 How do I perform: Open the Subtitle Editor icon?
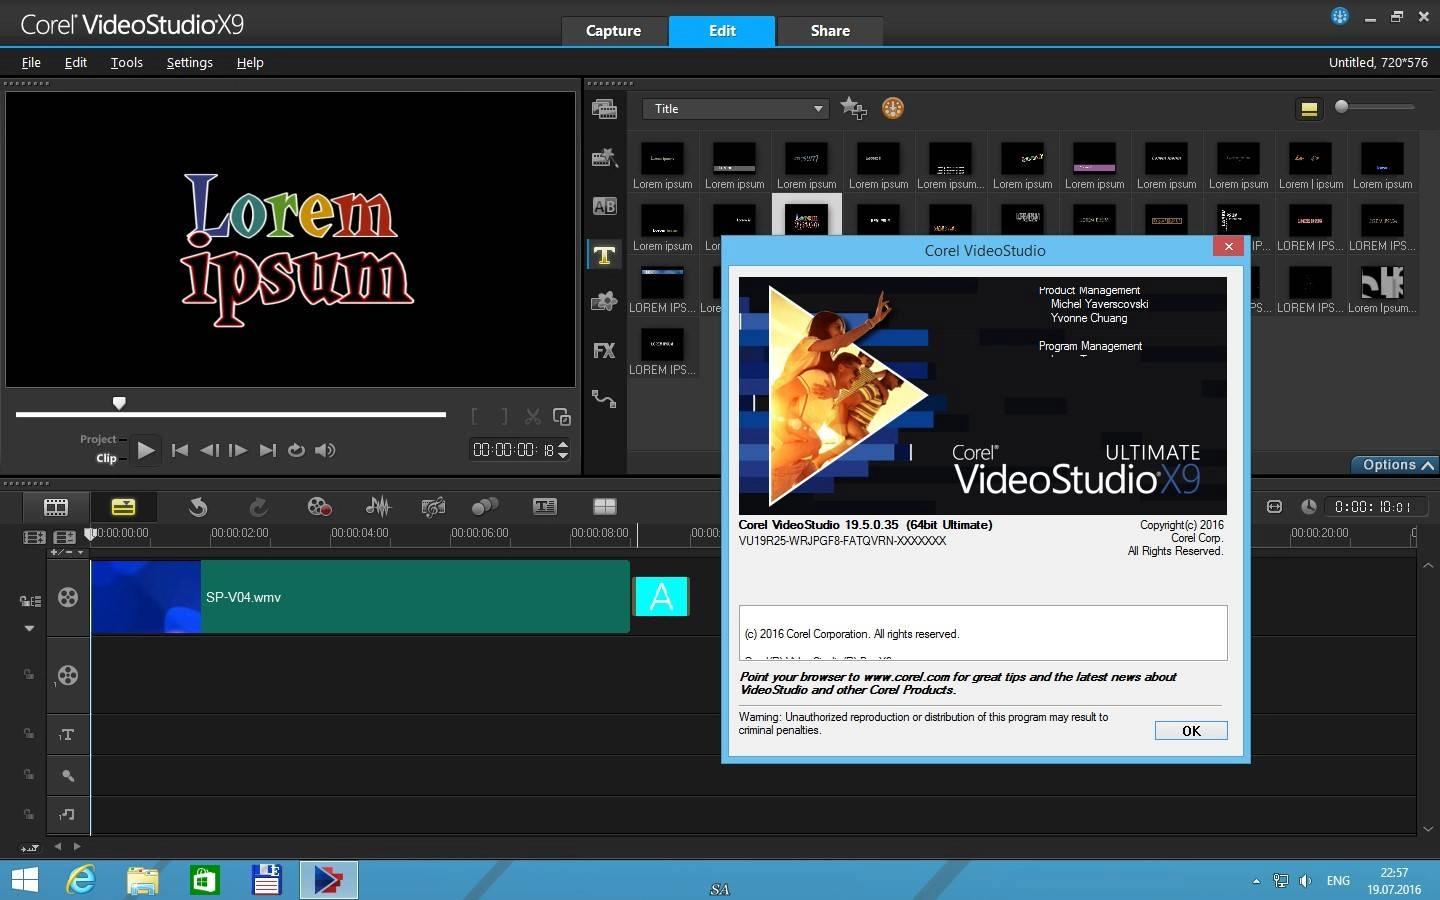tap(545, 507)
